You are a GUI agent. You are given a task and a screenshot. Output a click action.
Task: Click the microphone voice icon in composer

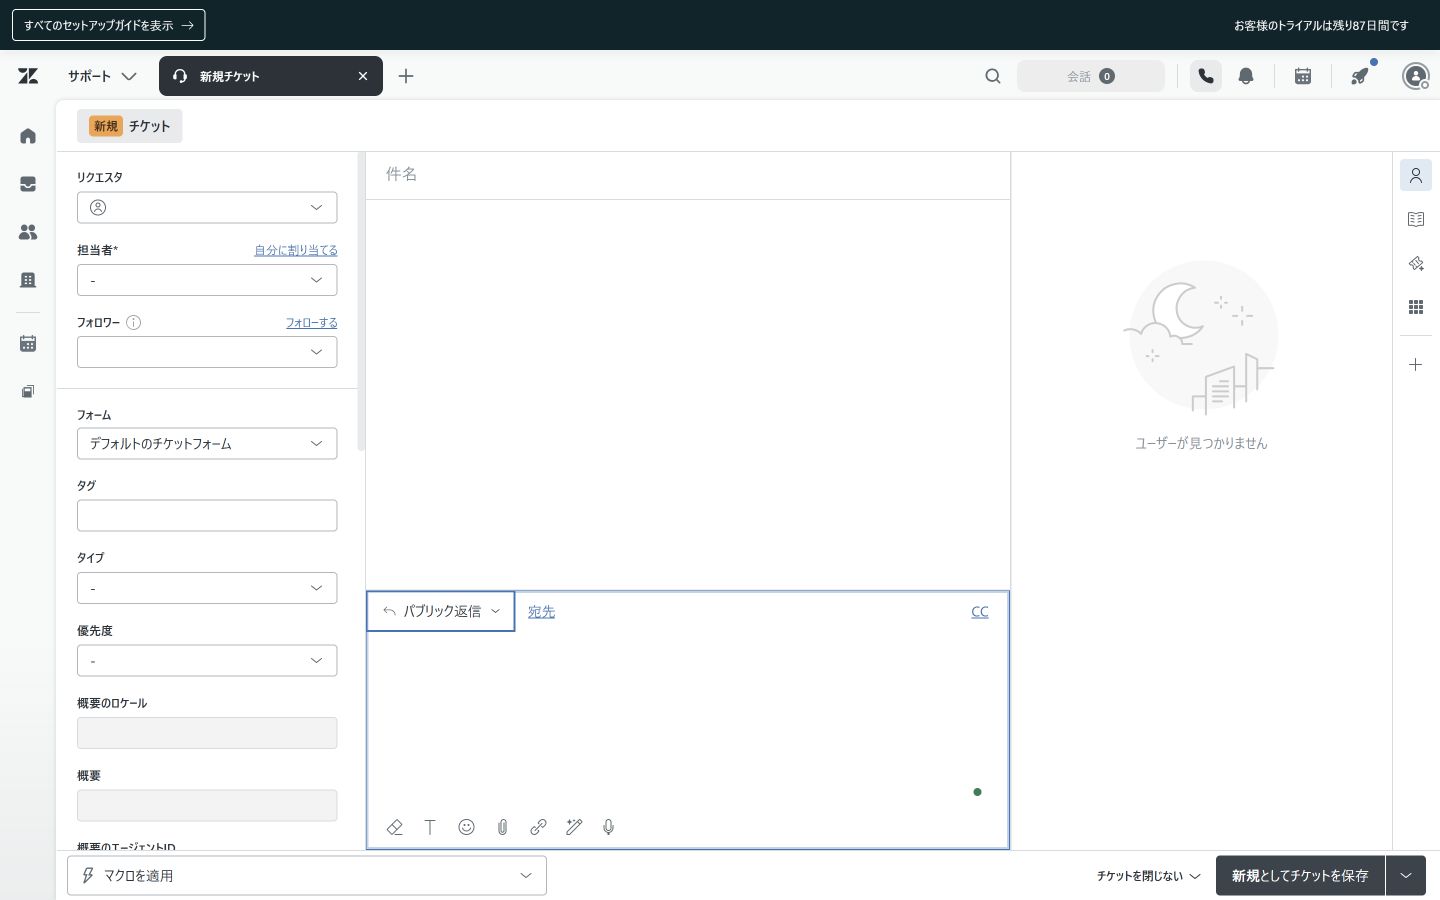click(x=608, y=827)
